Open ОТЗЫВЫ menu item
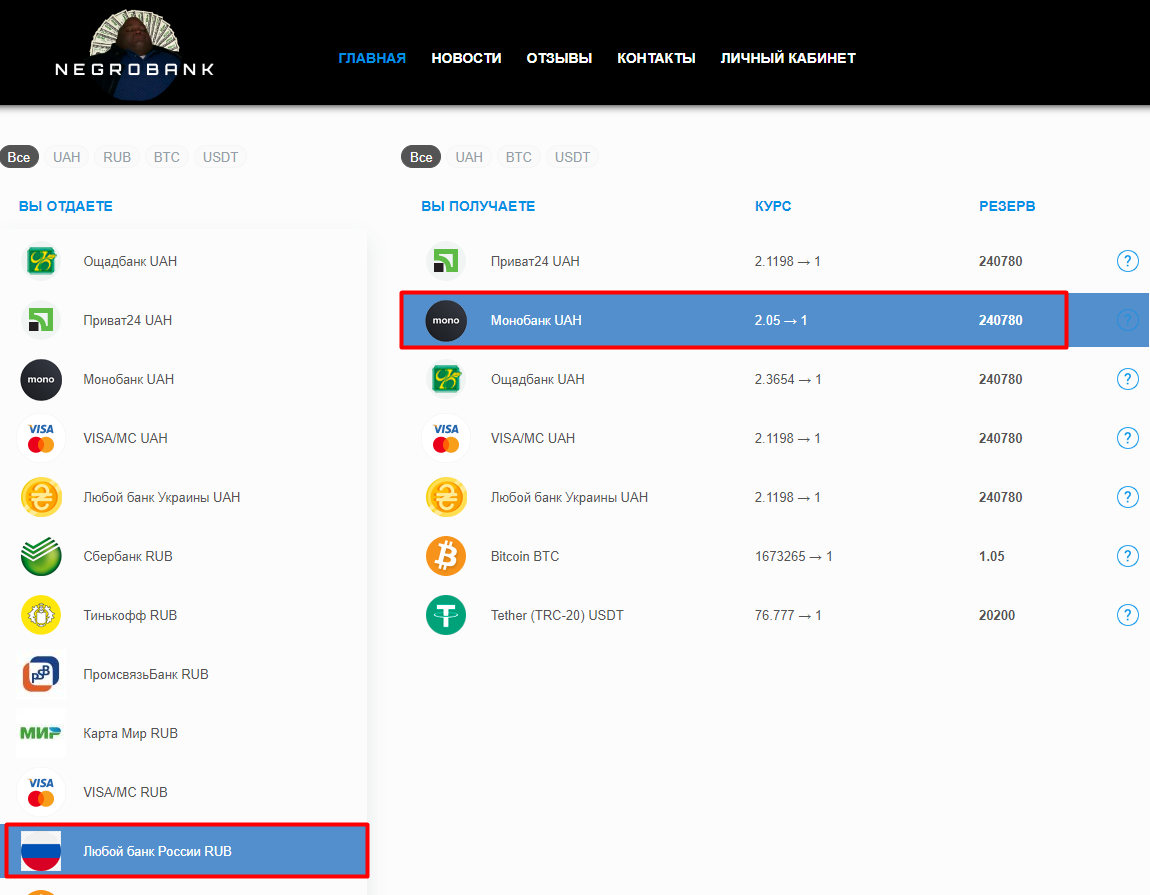 [559, 58]
